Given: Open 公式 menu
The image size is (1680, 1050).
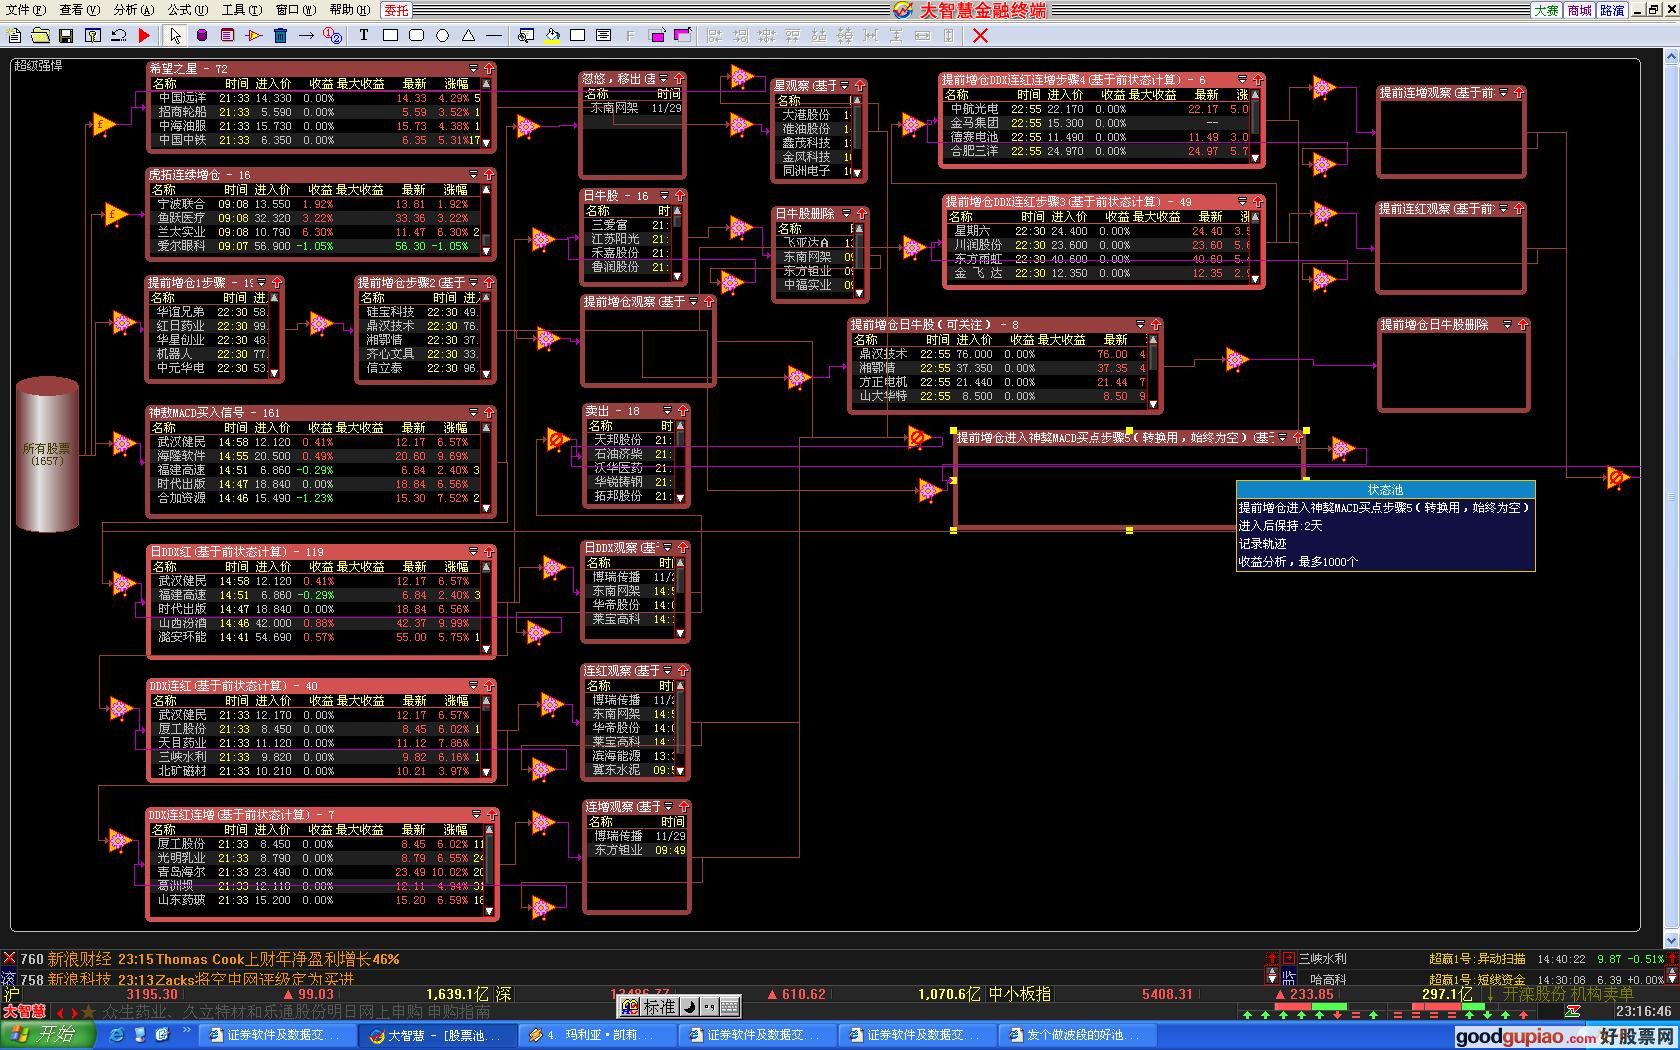Looking at the screenshot, I should click(x=187, y=9).
